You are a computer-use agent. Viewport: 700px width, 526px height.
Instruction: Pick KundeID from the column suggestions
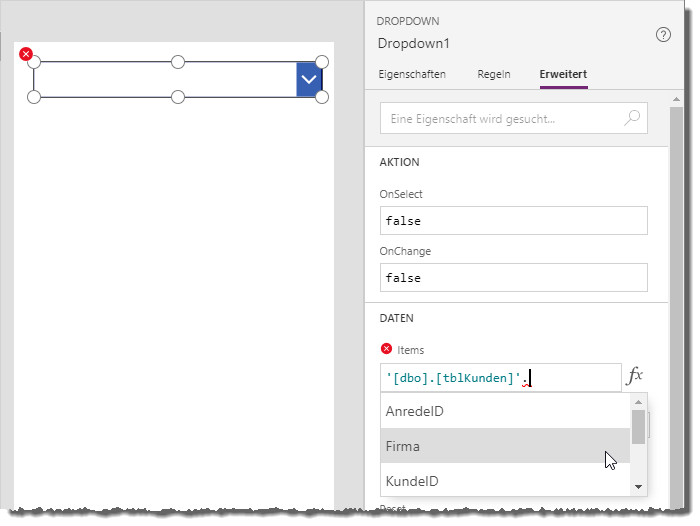(505, 480)
